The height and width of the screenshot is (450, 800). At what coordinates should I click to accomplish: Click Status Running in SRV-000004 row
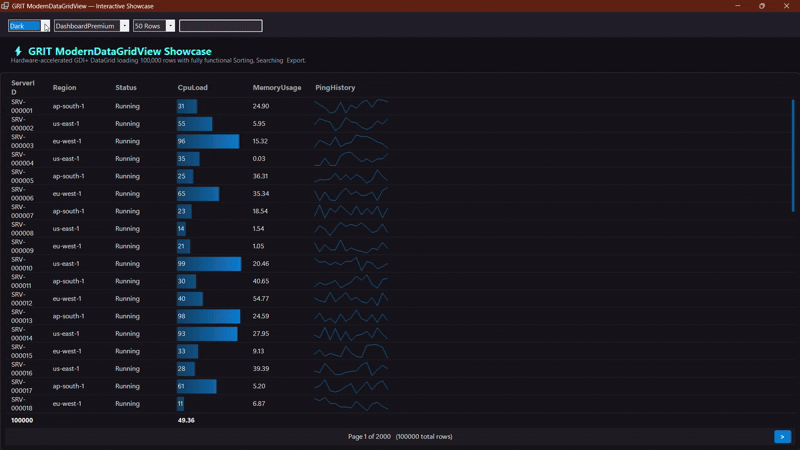tap(128, 159)
